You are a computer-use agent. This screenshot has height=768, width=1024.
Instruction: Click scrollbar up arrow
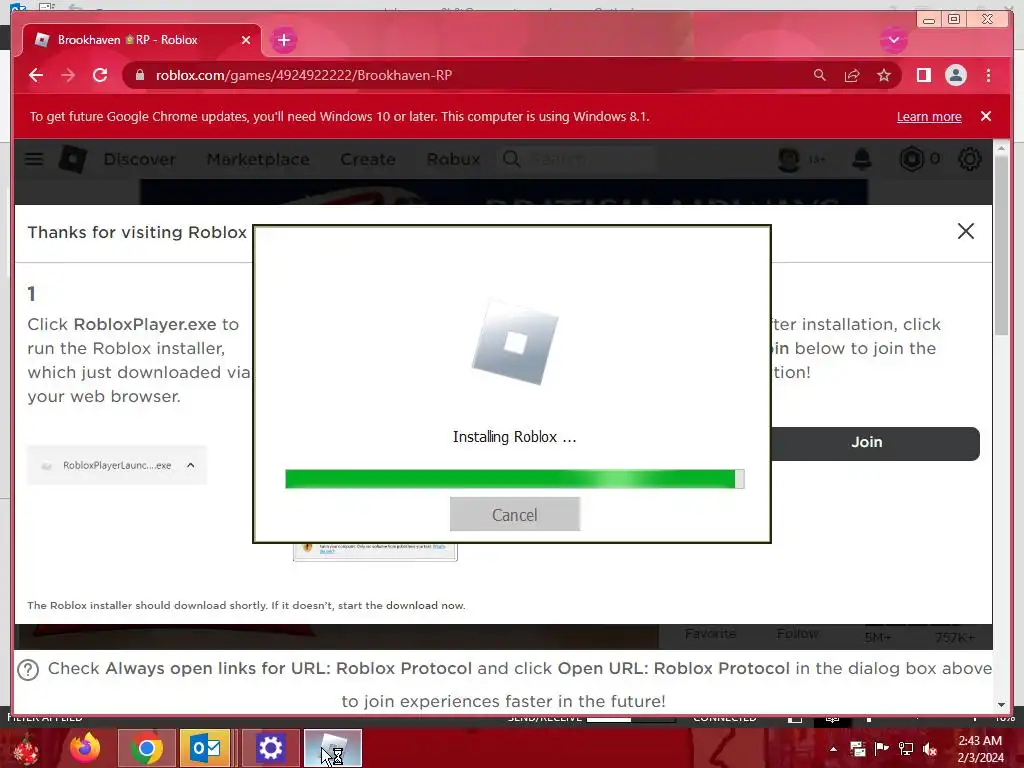1001,149
